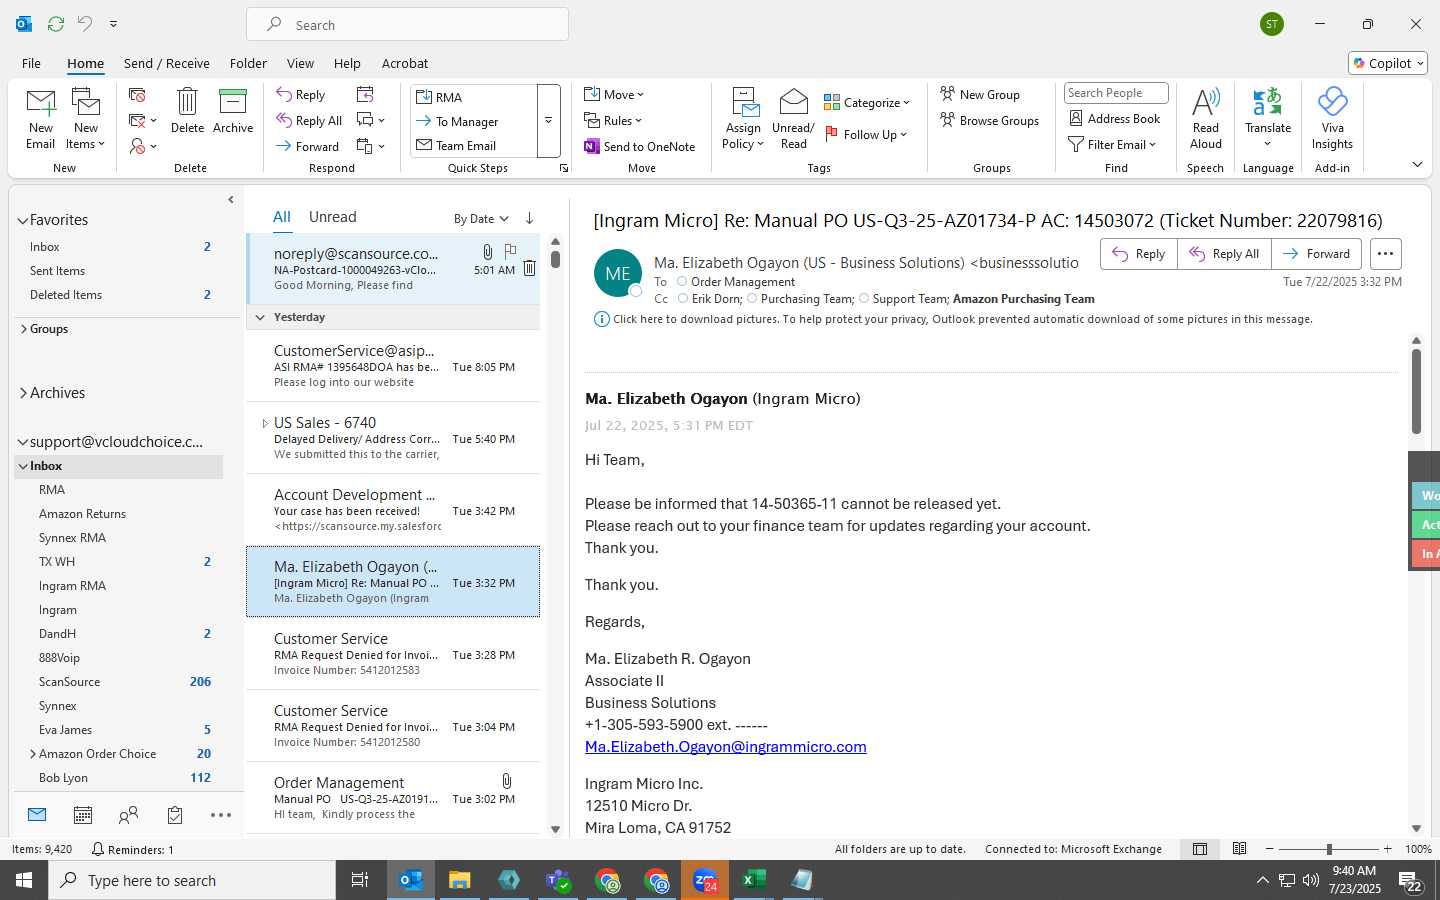Collapse the Yesterday group header
Viewport: 1440px width, 900px height.
(260, 317)
